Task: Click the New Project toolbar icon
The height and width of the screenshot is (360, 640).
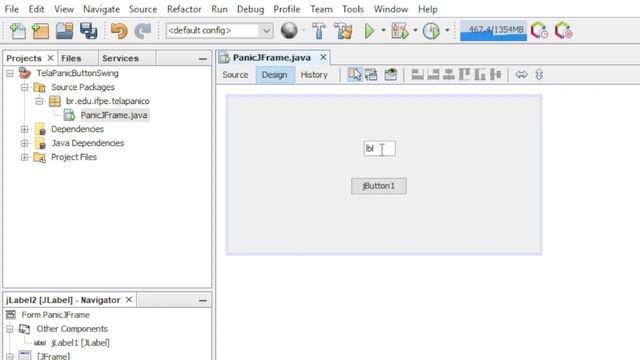Action: (40, 31)
